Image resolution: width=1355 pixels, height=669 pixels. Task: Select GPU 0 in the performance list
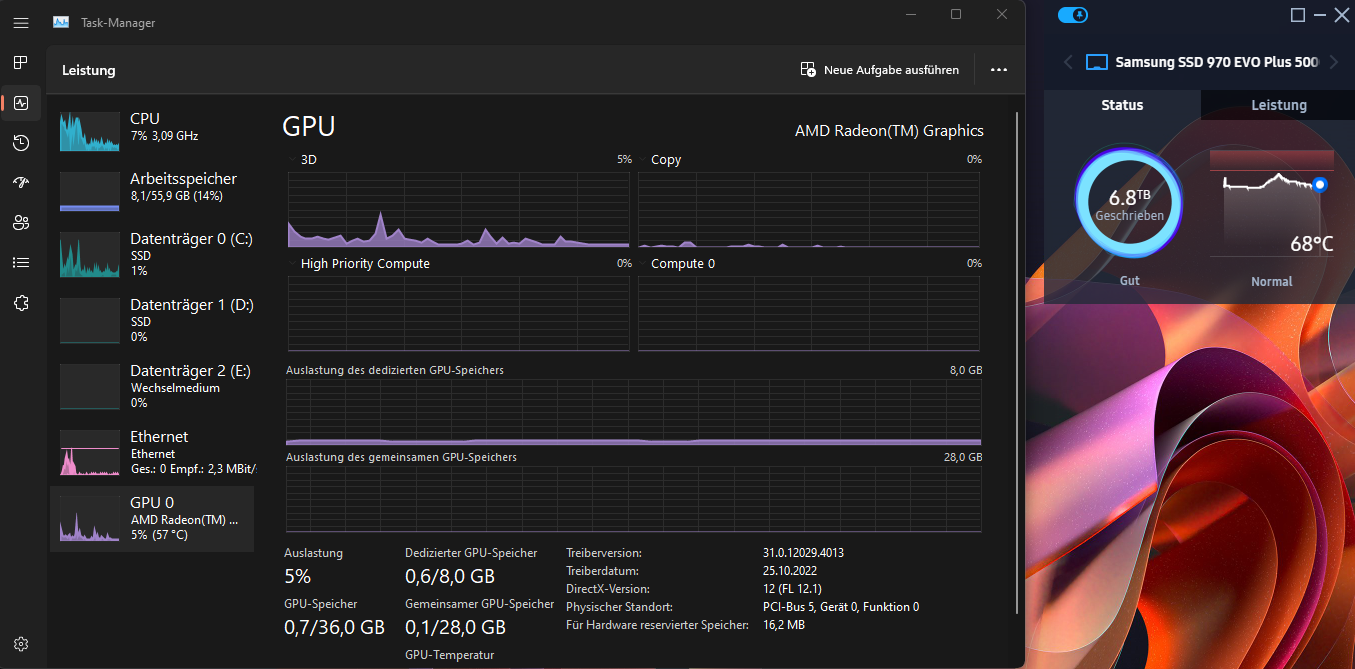point(152,518)
